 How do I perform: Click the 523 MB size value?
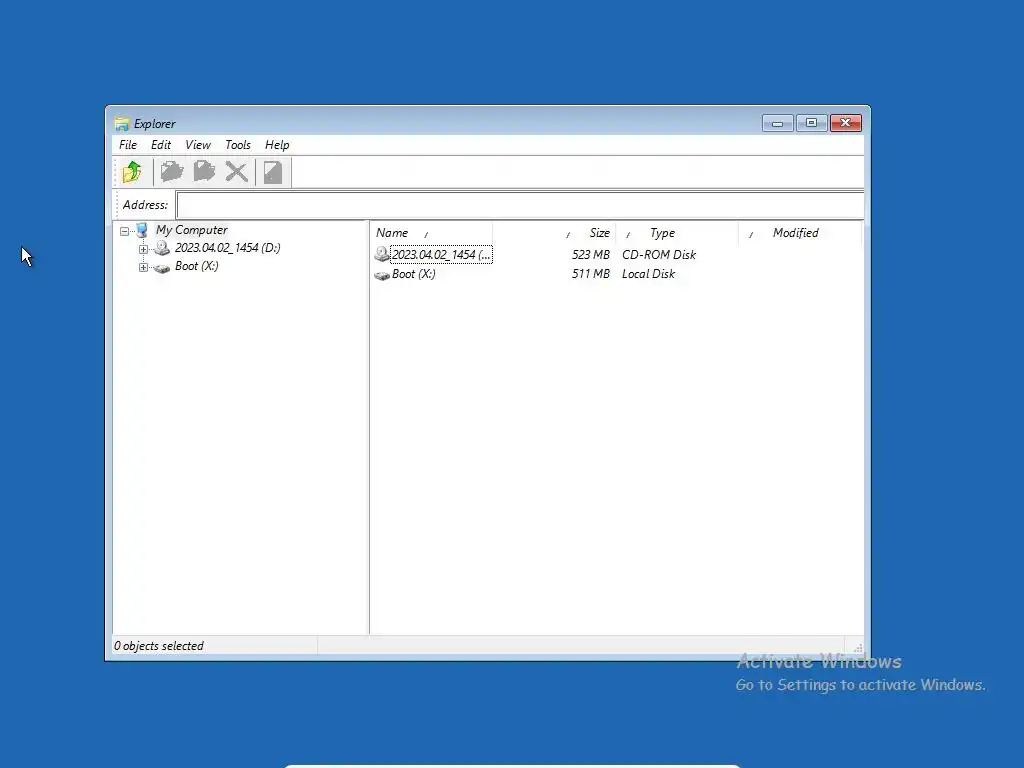[590, 255]
